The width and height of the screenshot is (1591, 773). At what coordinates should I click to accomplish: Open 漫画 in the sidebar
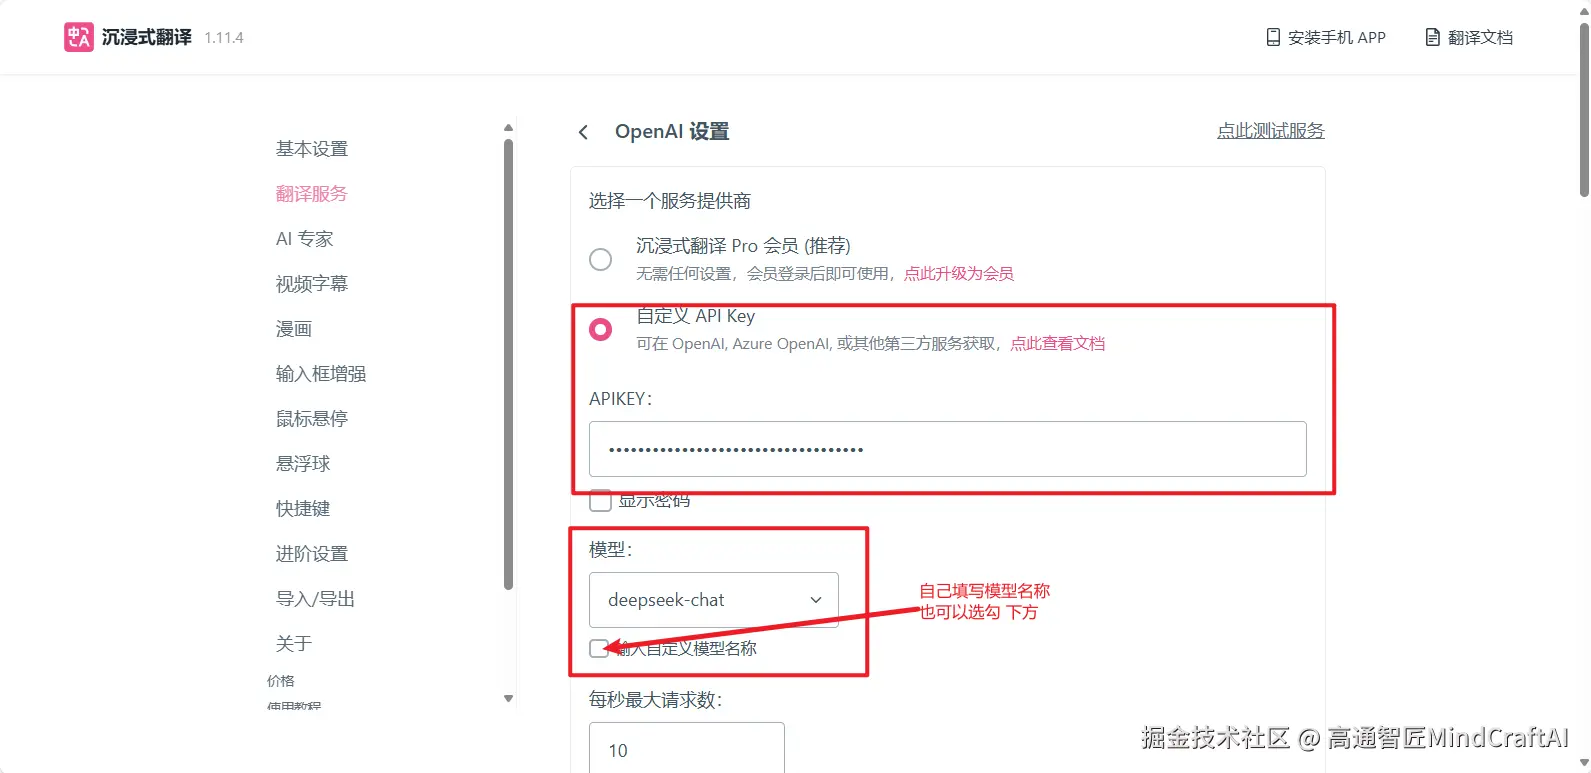[x=294, y=329]
